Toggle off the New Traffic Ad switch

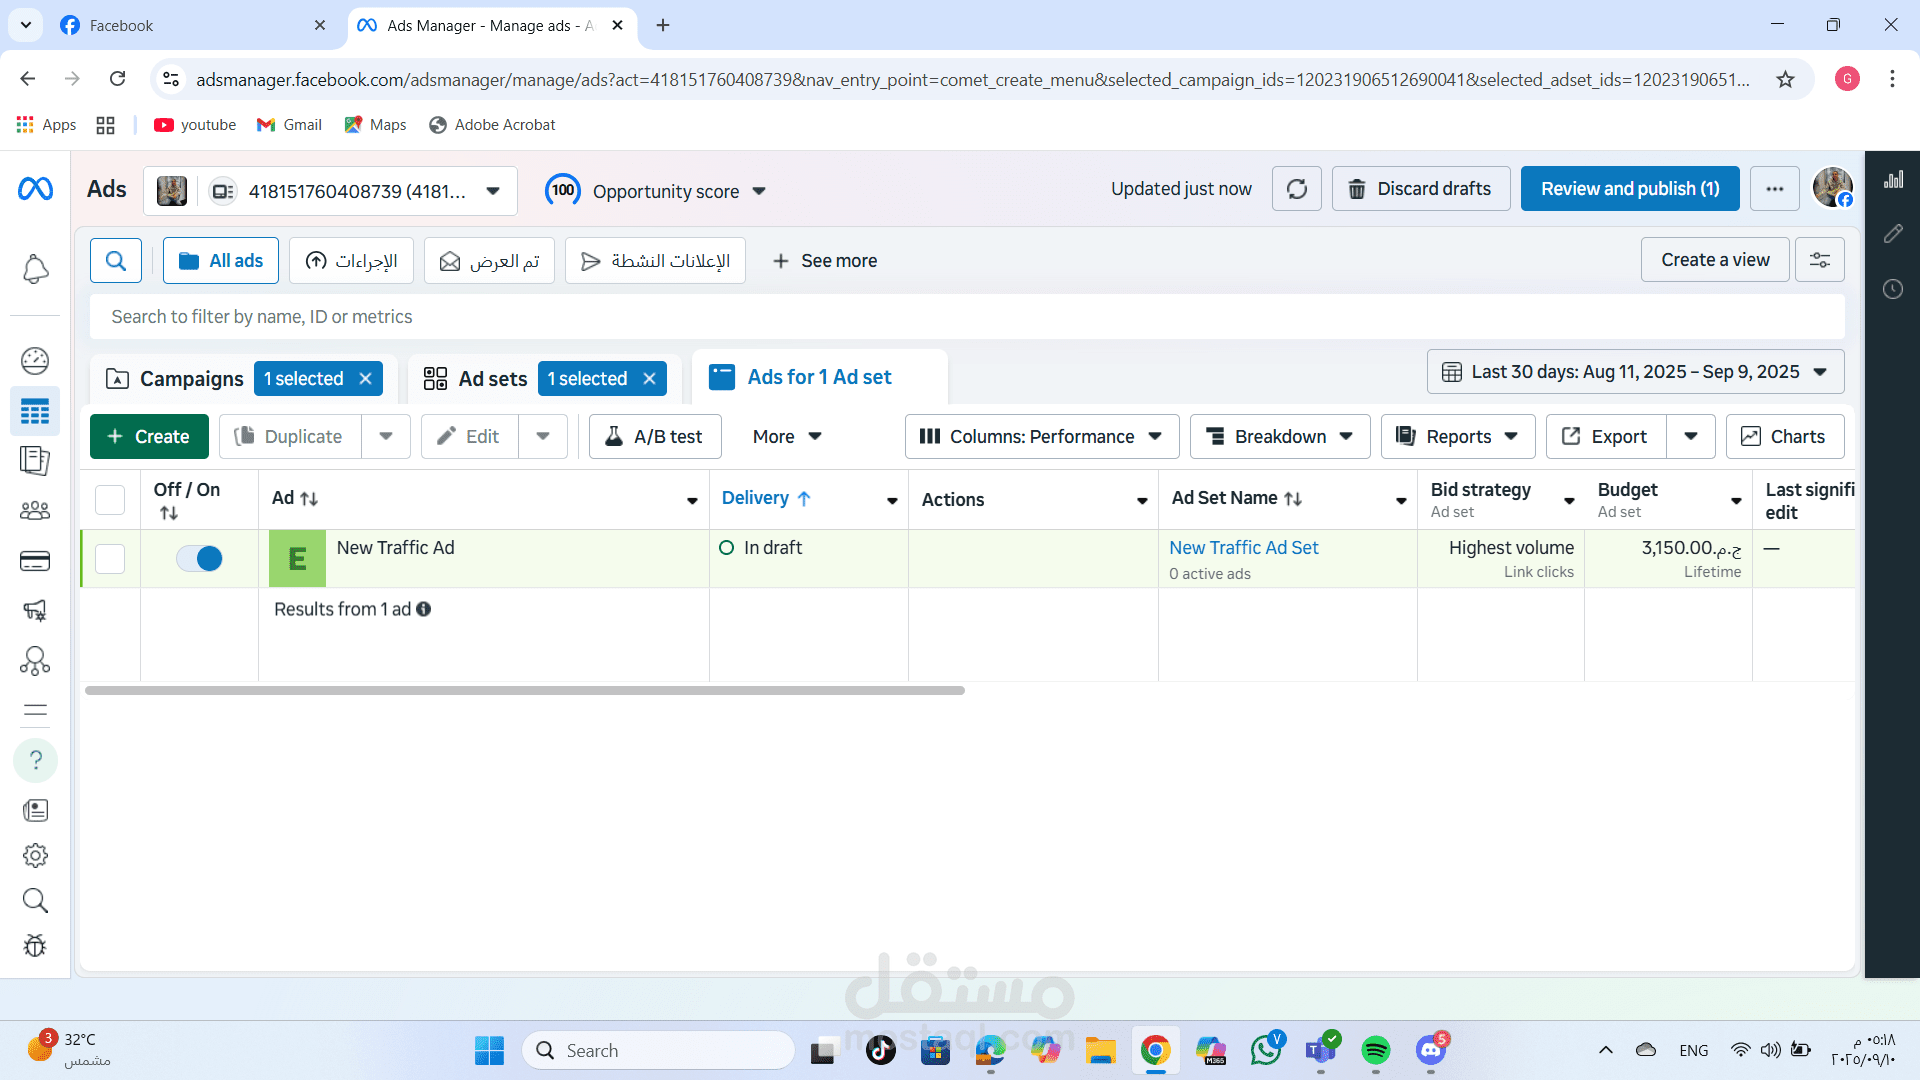199,558
